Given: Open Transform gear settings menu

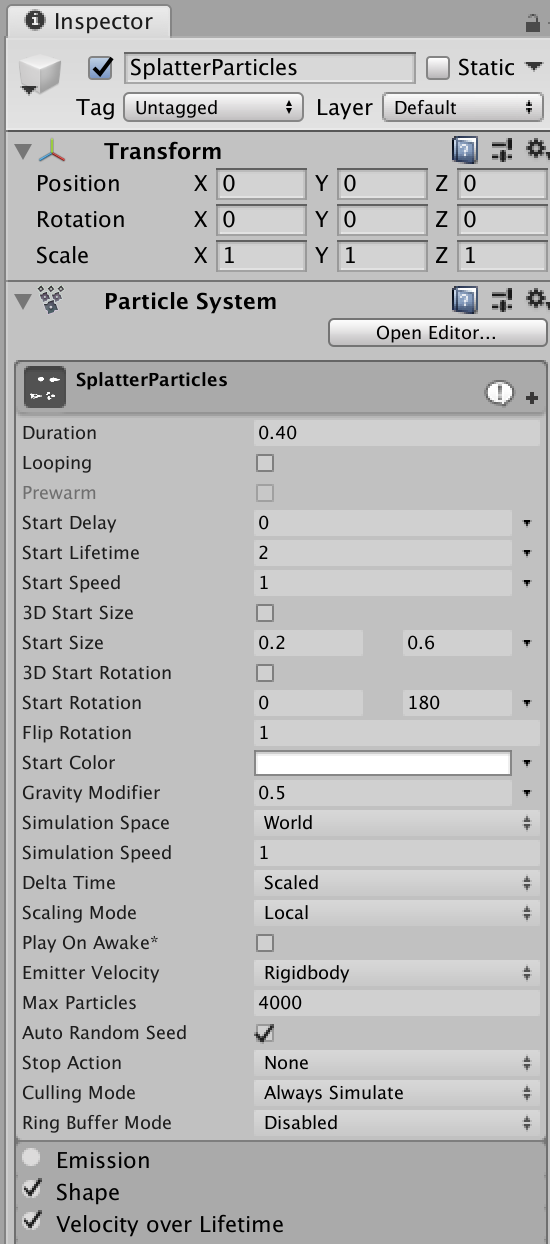Looking at the screenshot, I should [x=537, y=150].
